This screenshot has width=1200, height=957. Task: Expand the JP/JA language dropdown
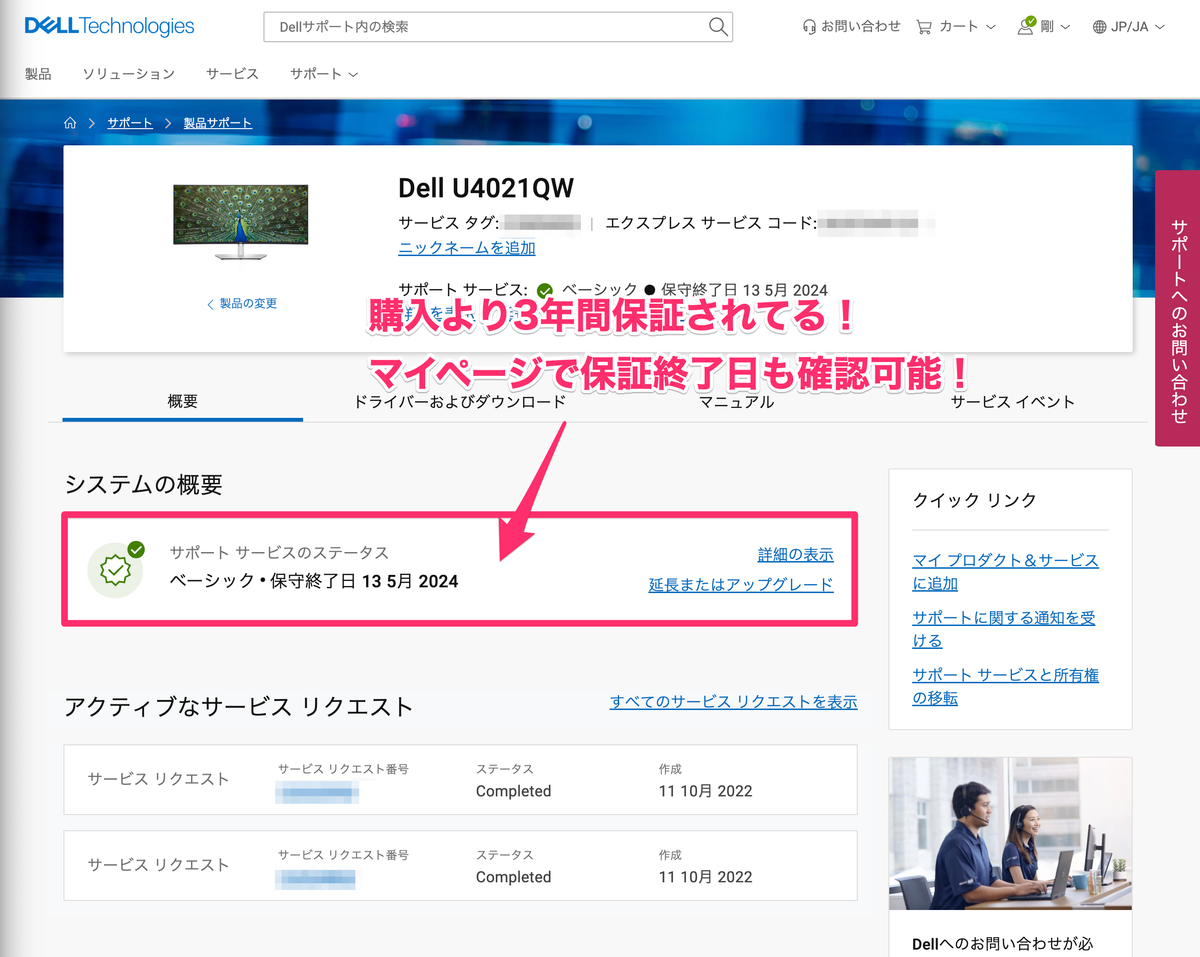pos(1162,27)
